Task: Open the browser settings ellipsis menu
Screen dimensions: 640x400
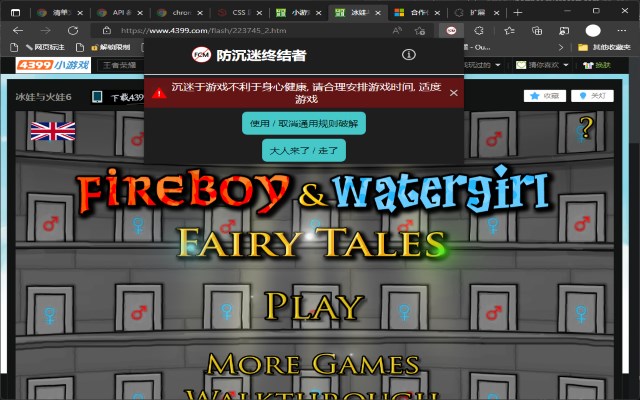Action: tap(622, 31)
